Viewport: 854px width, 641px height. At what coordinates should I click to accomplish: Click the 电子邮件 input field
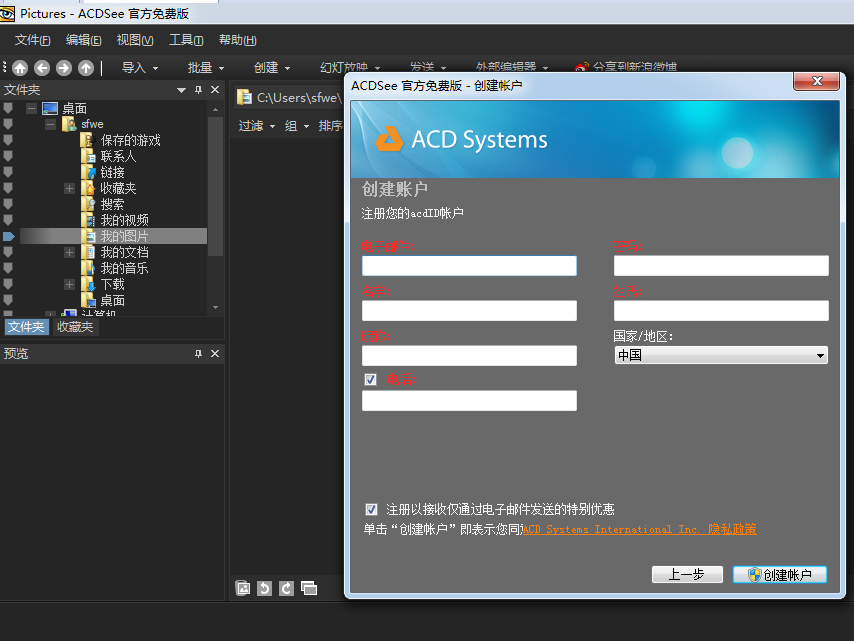[469, 266]
